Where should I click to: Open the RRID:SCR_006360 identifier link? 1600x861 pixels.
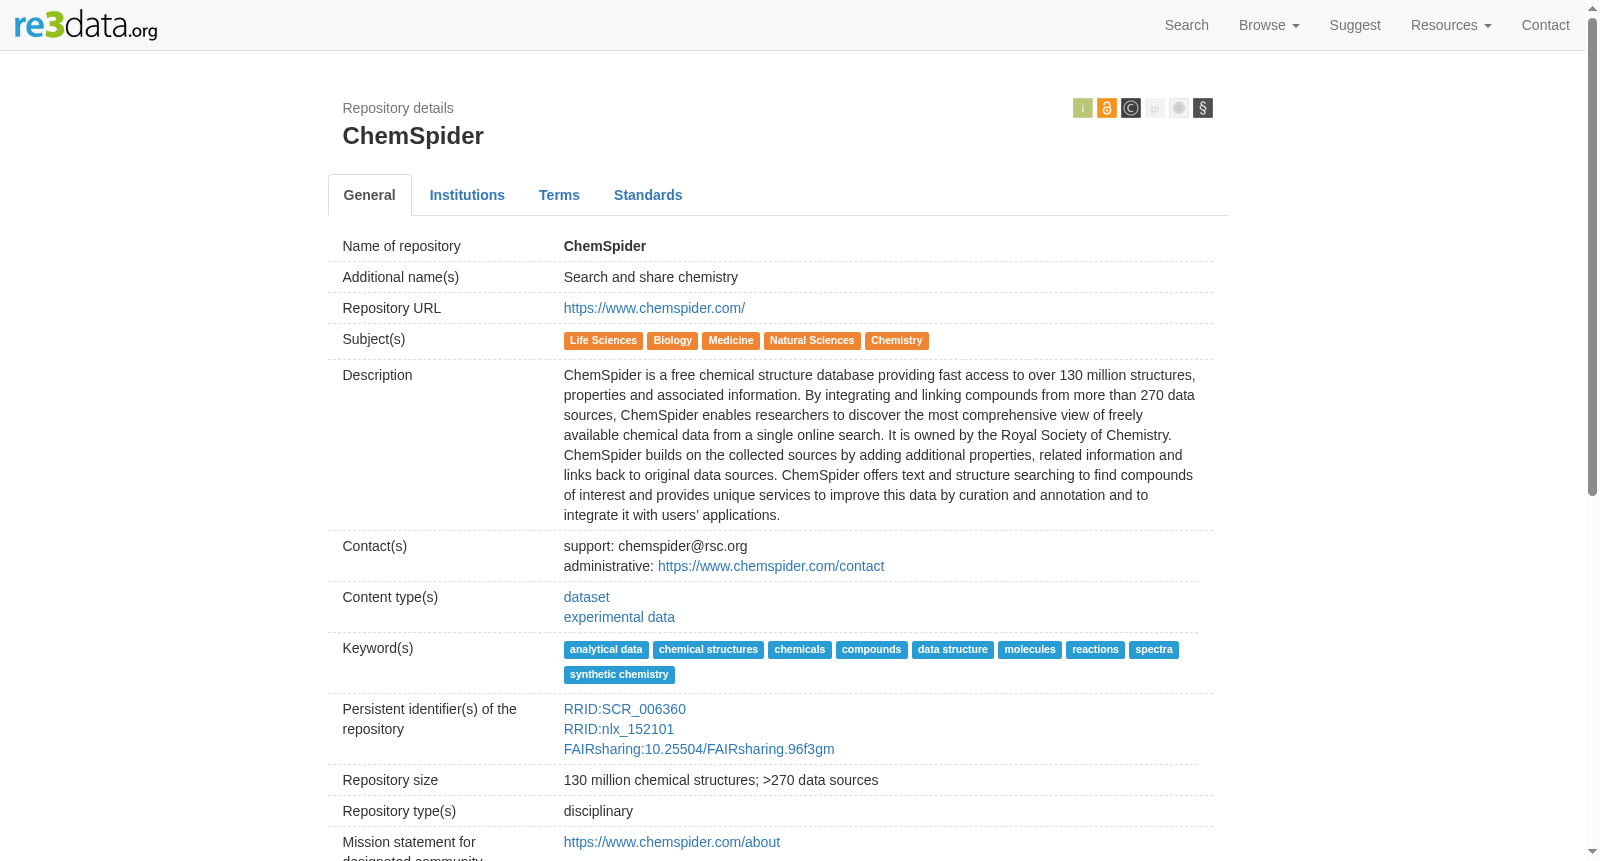click(x=625, y=709)
